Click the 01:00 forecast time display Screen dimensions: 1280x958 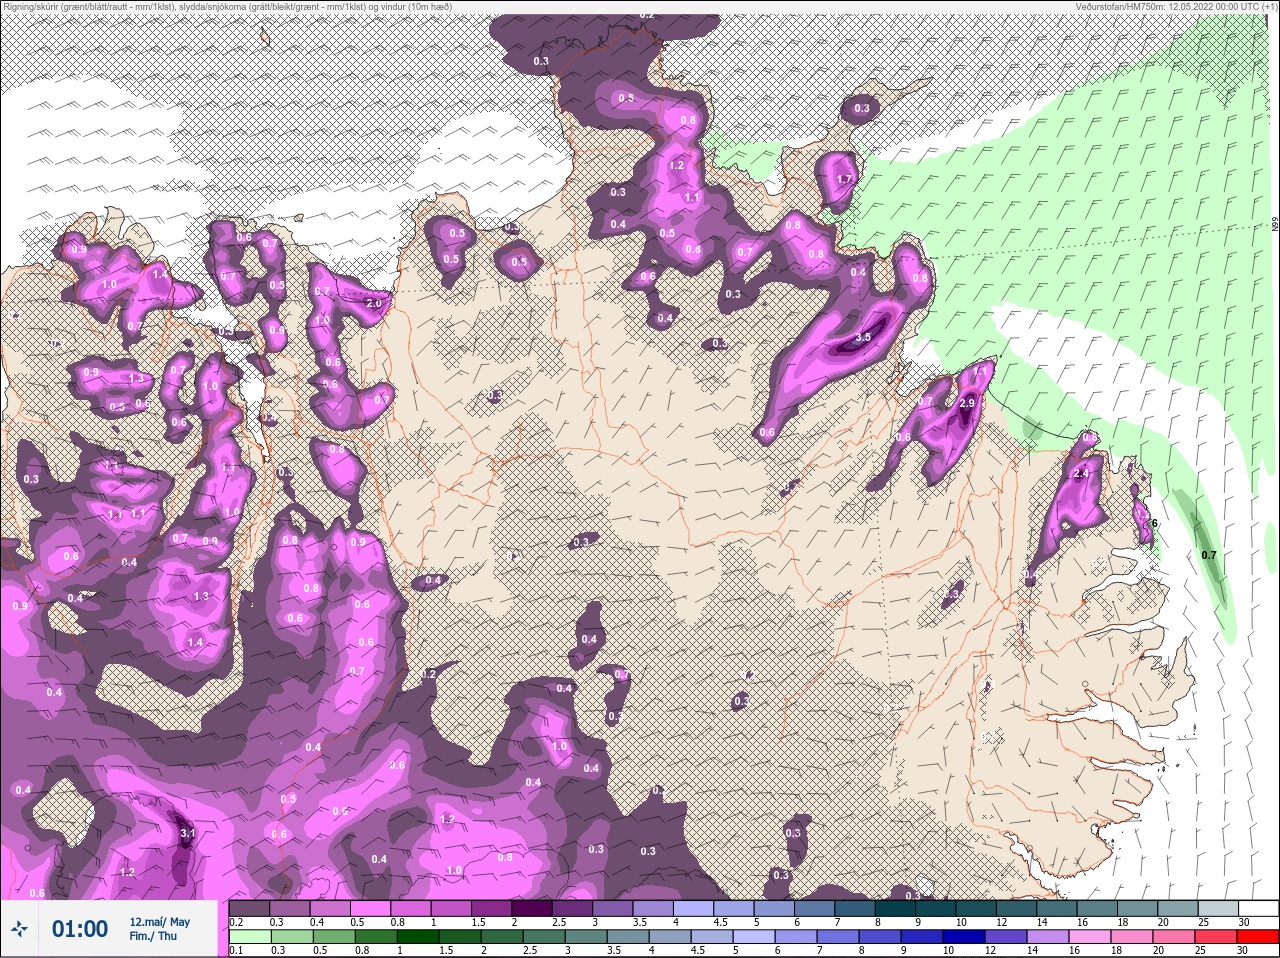coord(80,929)
